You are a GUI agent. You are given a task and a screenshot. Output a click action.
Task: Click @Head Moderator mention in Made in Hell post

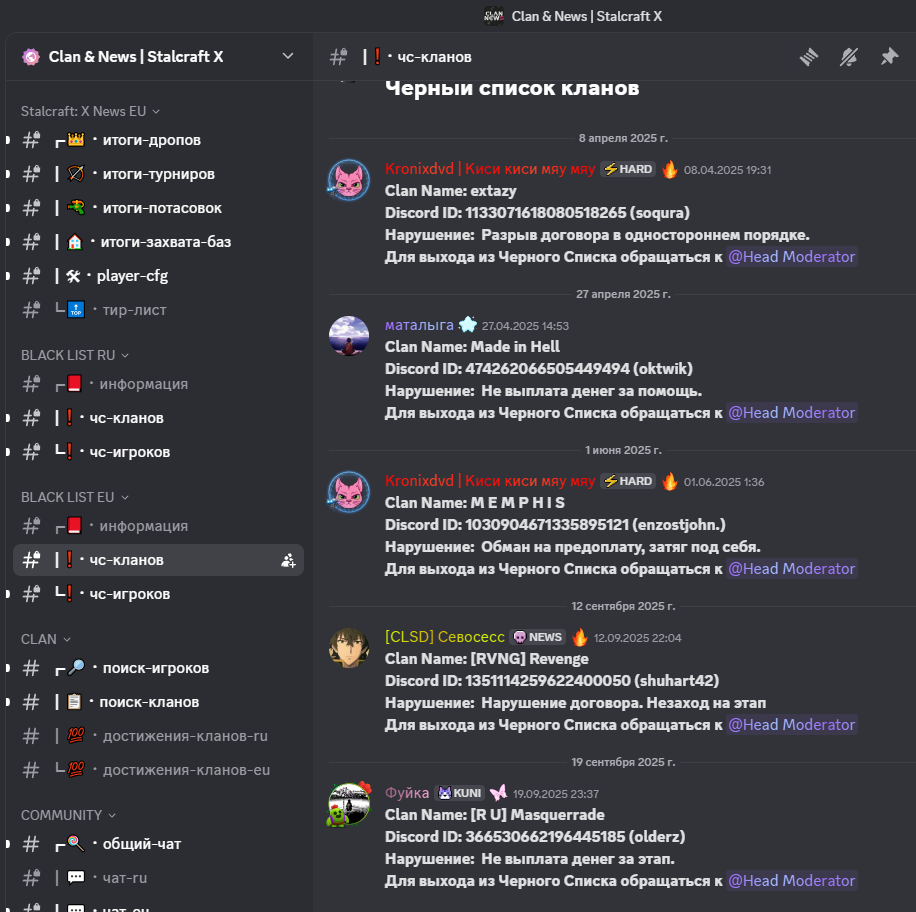tap(792, 413)
